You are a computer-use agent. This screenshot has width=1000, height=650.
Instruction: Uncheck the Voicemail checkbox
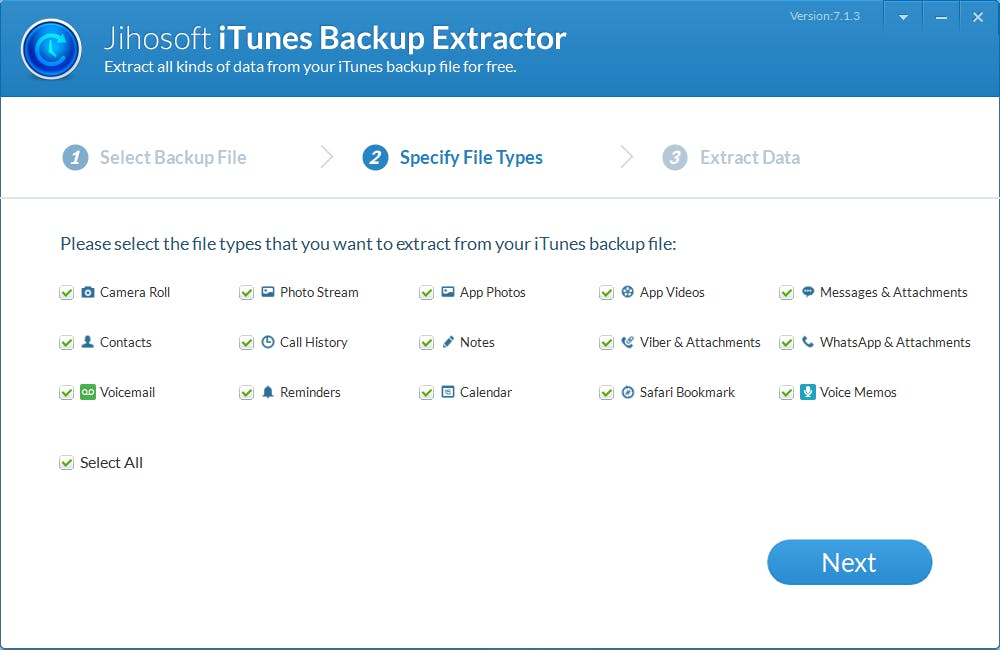click(x=66, y=392)
